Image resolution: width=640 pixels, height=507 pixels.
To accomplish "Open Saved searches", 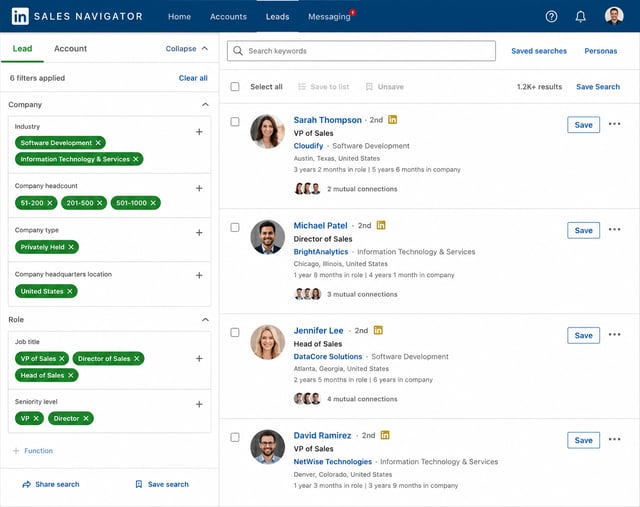I will coord(539,51).
